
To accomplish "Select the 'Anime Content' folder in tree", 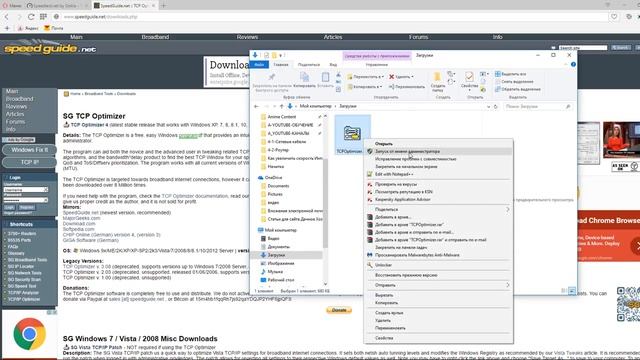I will 282,117.
